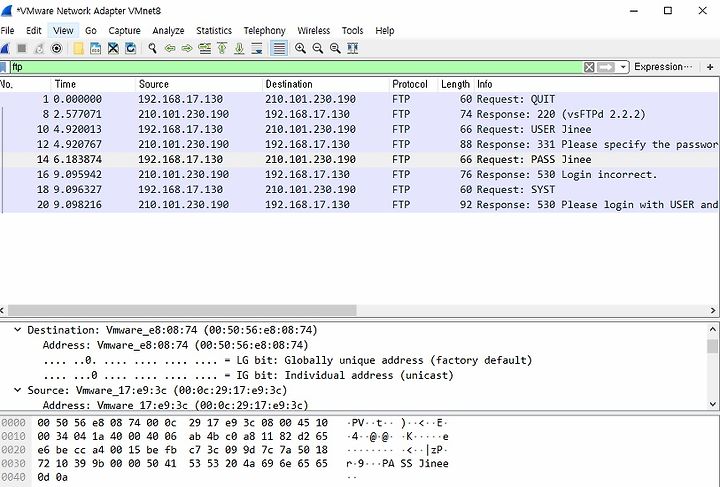
Task: Click packet details scroll up arrow
Action: [713, 329]
